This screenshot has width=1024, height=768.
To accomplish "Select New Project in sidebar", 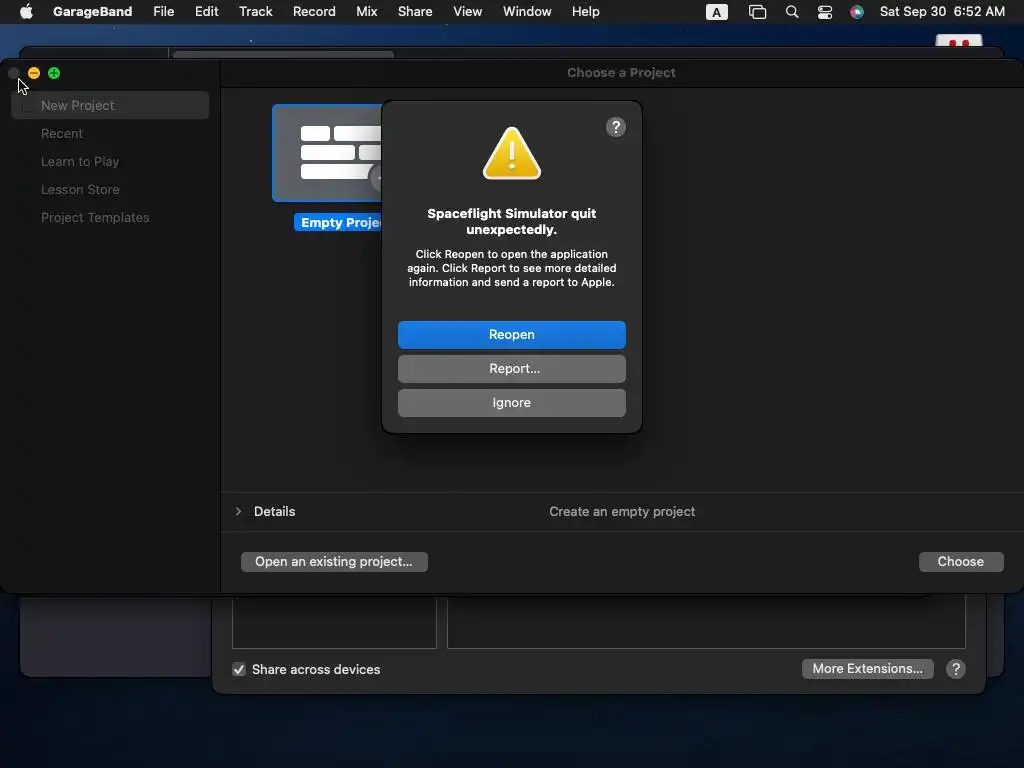I will (x=110, y=105).
